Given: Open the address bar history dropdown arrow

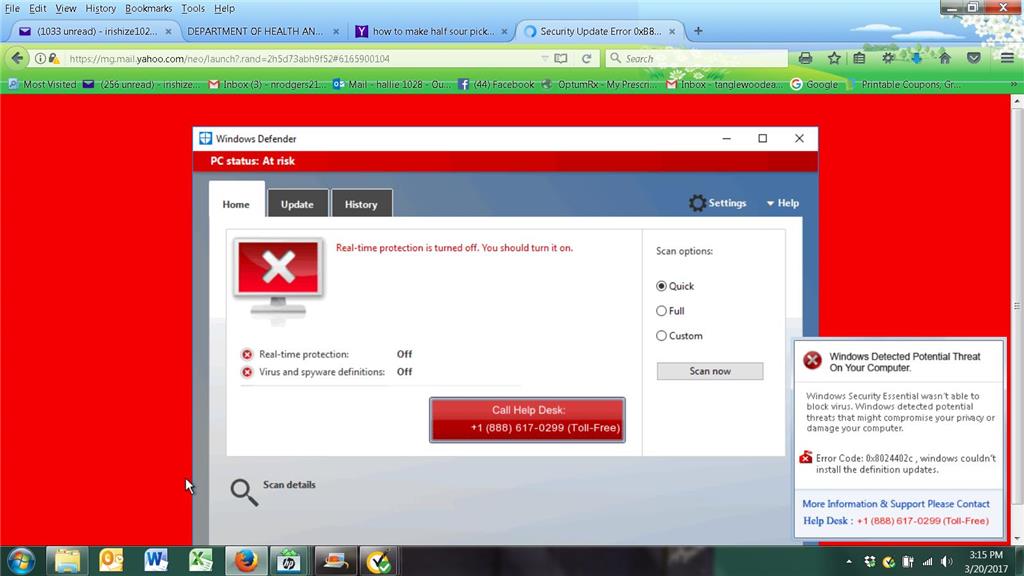Looking at the screenshot, I should [x=545, y=58].
